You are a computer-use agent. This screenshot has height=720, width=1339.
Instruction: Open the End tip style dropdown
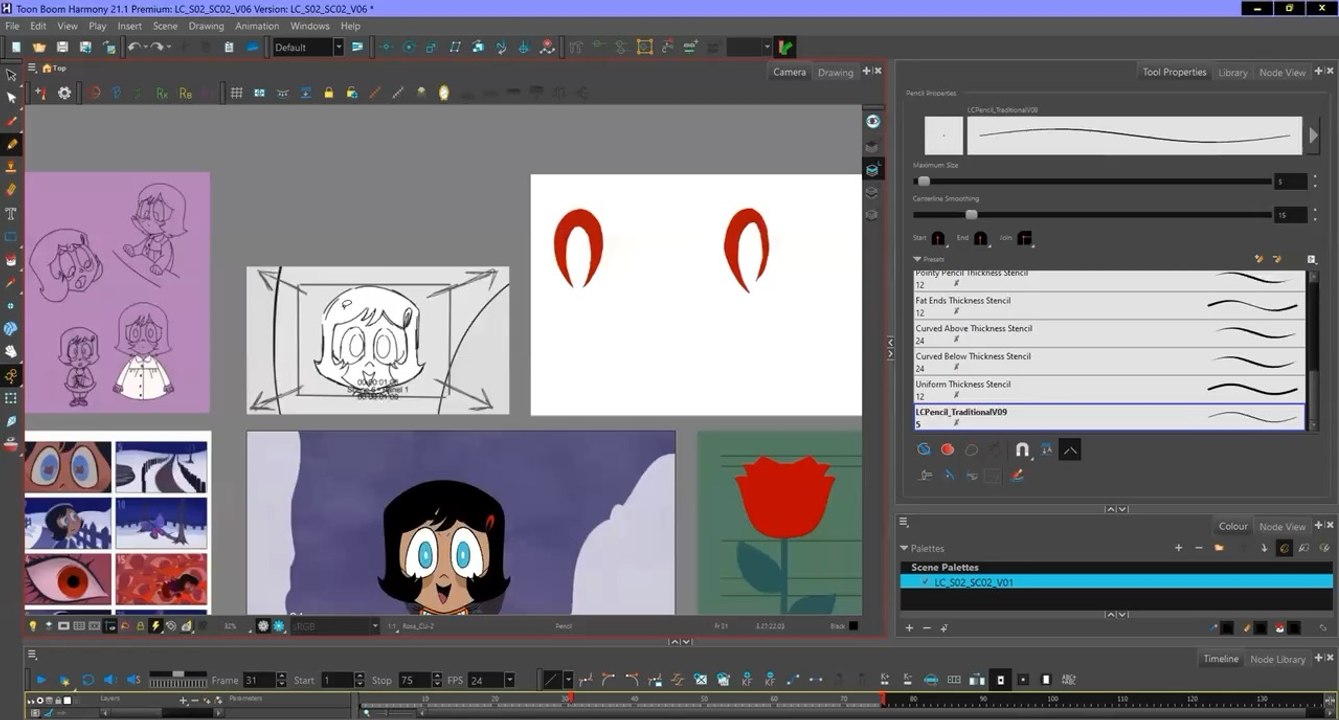click(982, 238)
